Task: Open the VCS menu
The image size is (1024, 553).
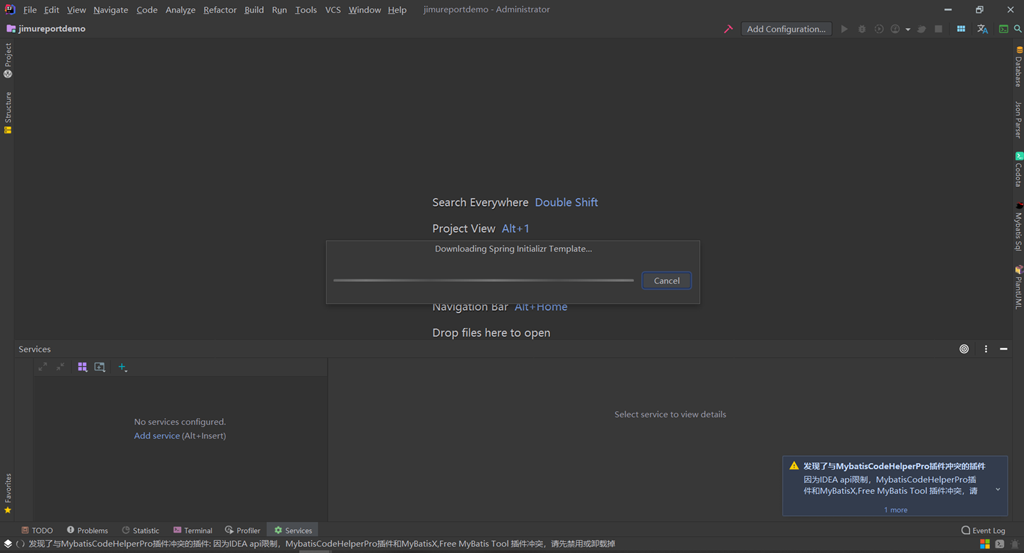Action: pyautogui.click(x=332, y=10)
